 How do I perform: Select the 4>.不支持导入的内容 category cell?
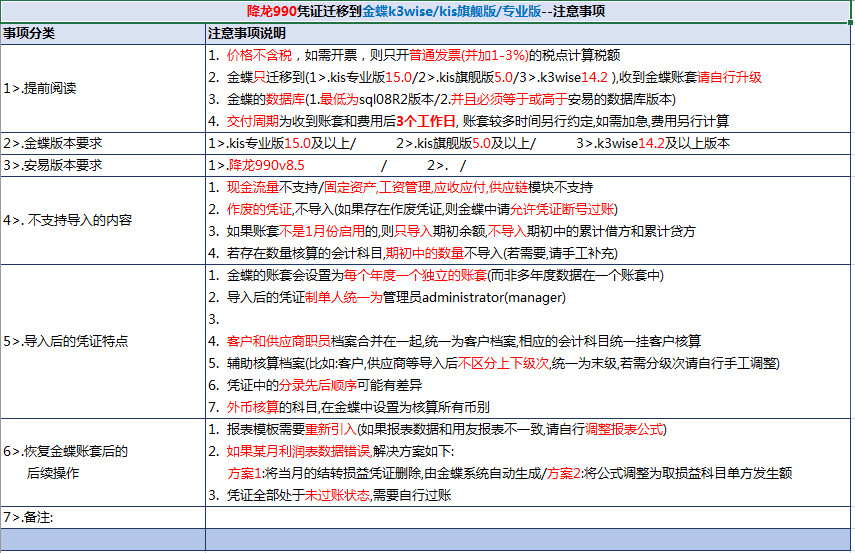pos(103,220)
